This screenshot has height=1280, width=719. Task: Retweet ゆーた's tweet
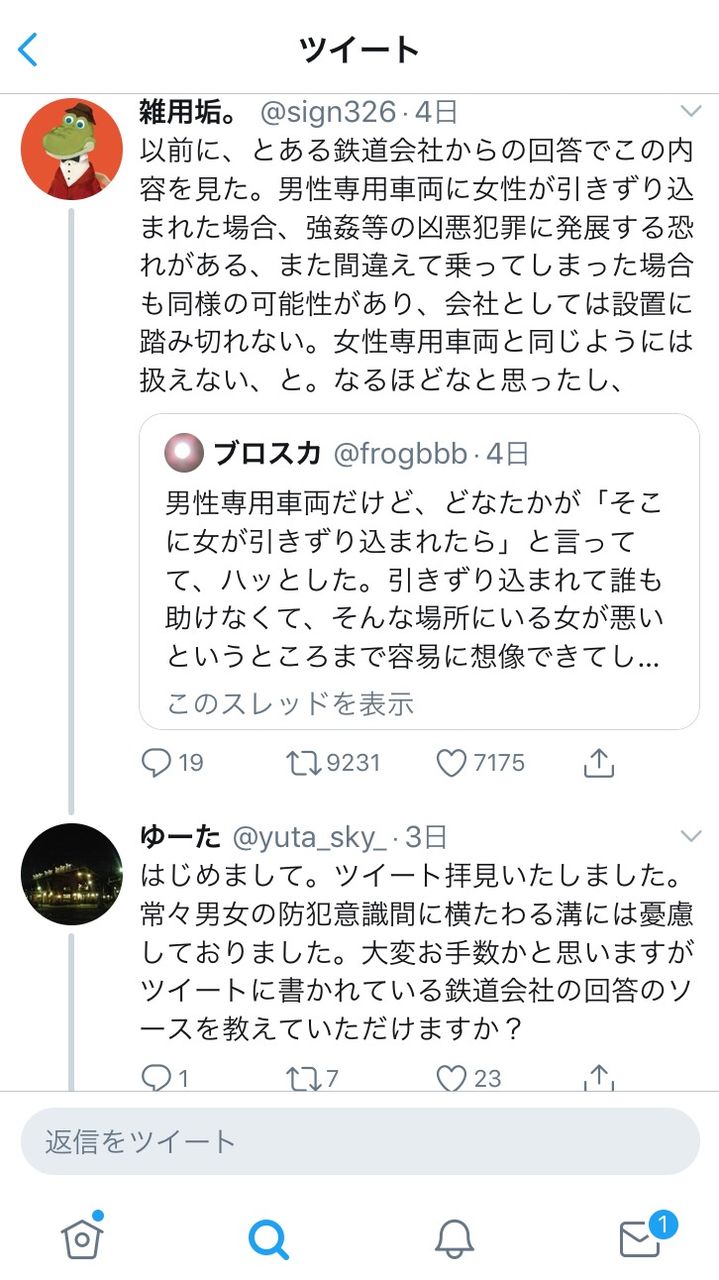pyautogui.click(x=303, y=1077)
